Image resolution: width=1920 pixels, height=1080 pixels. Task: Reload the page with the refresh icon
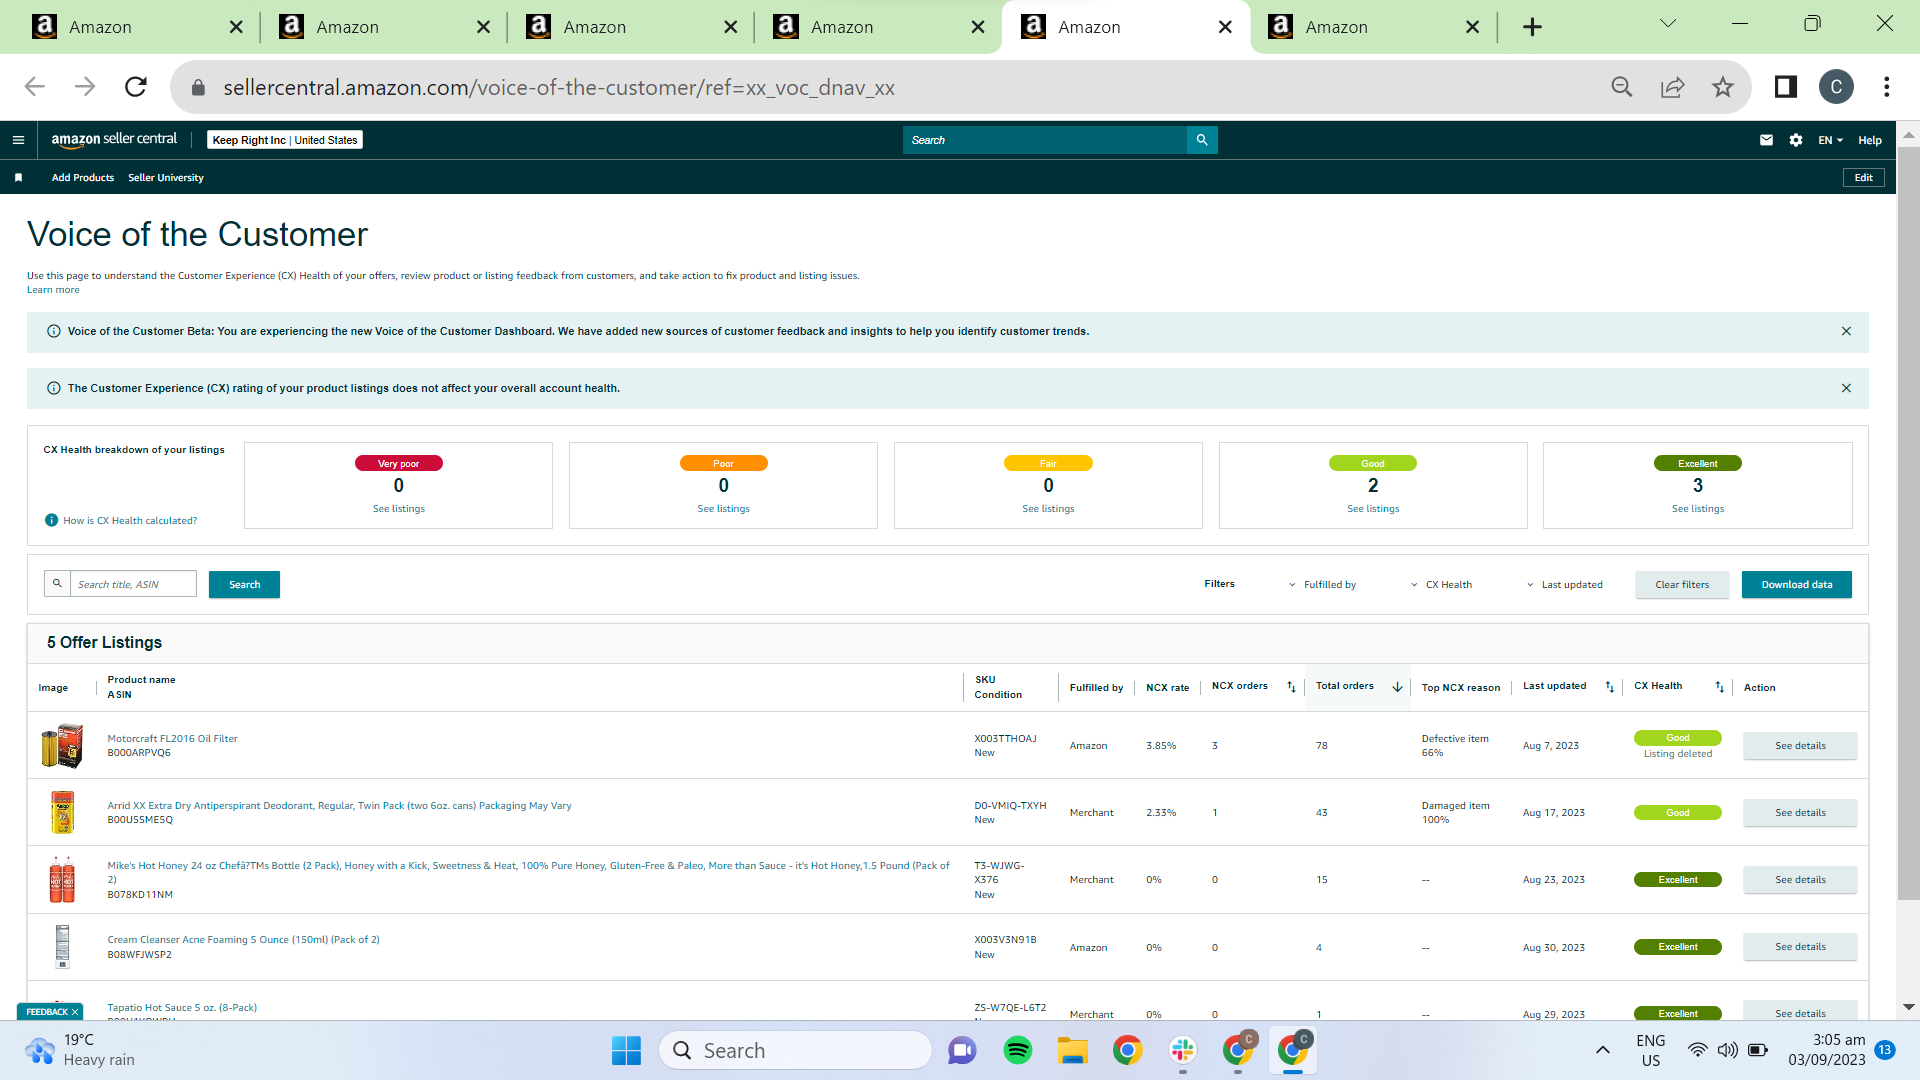click(x=136, y=87)
